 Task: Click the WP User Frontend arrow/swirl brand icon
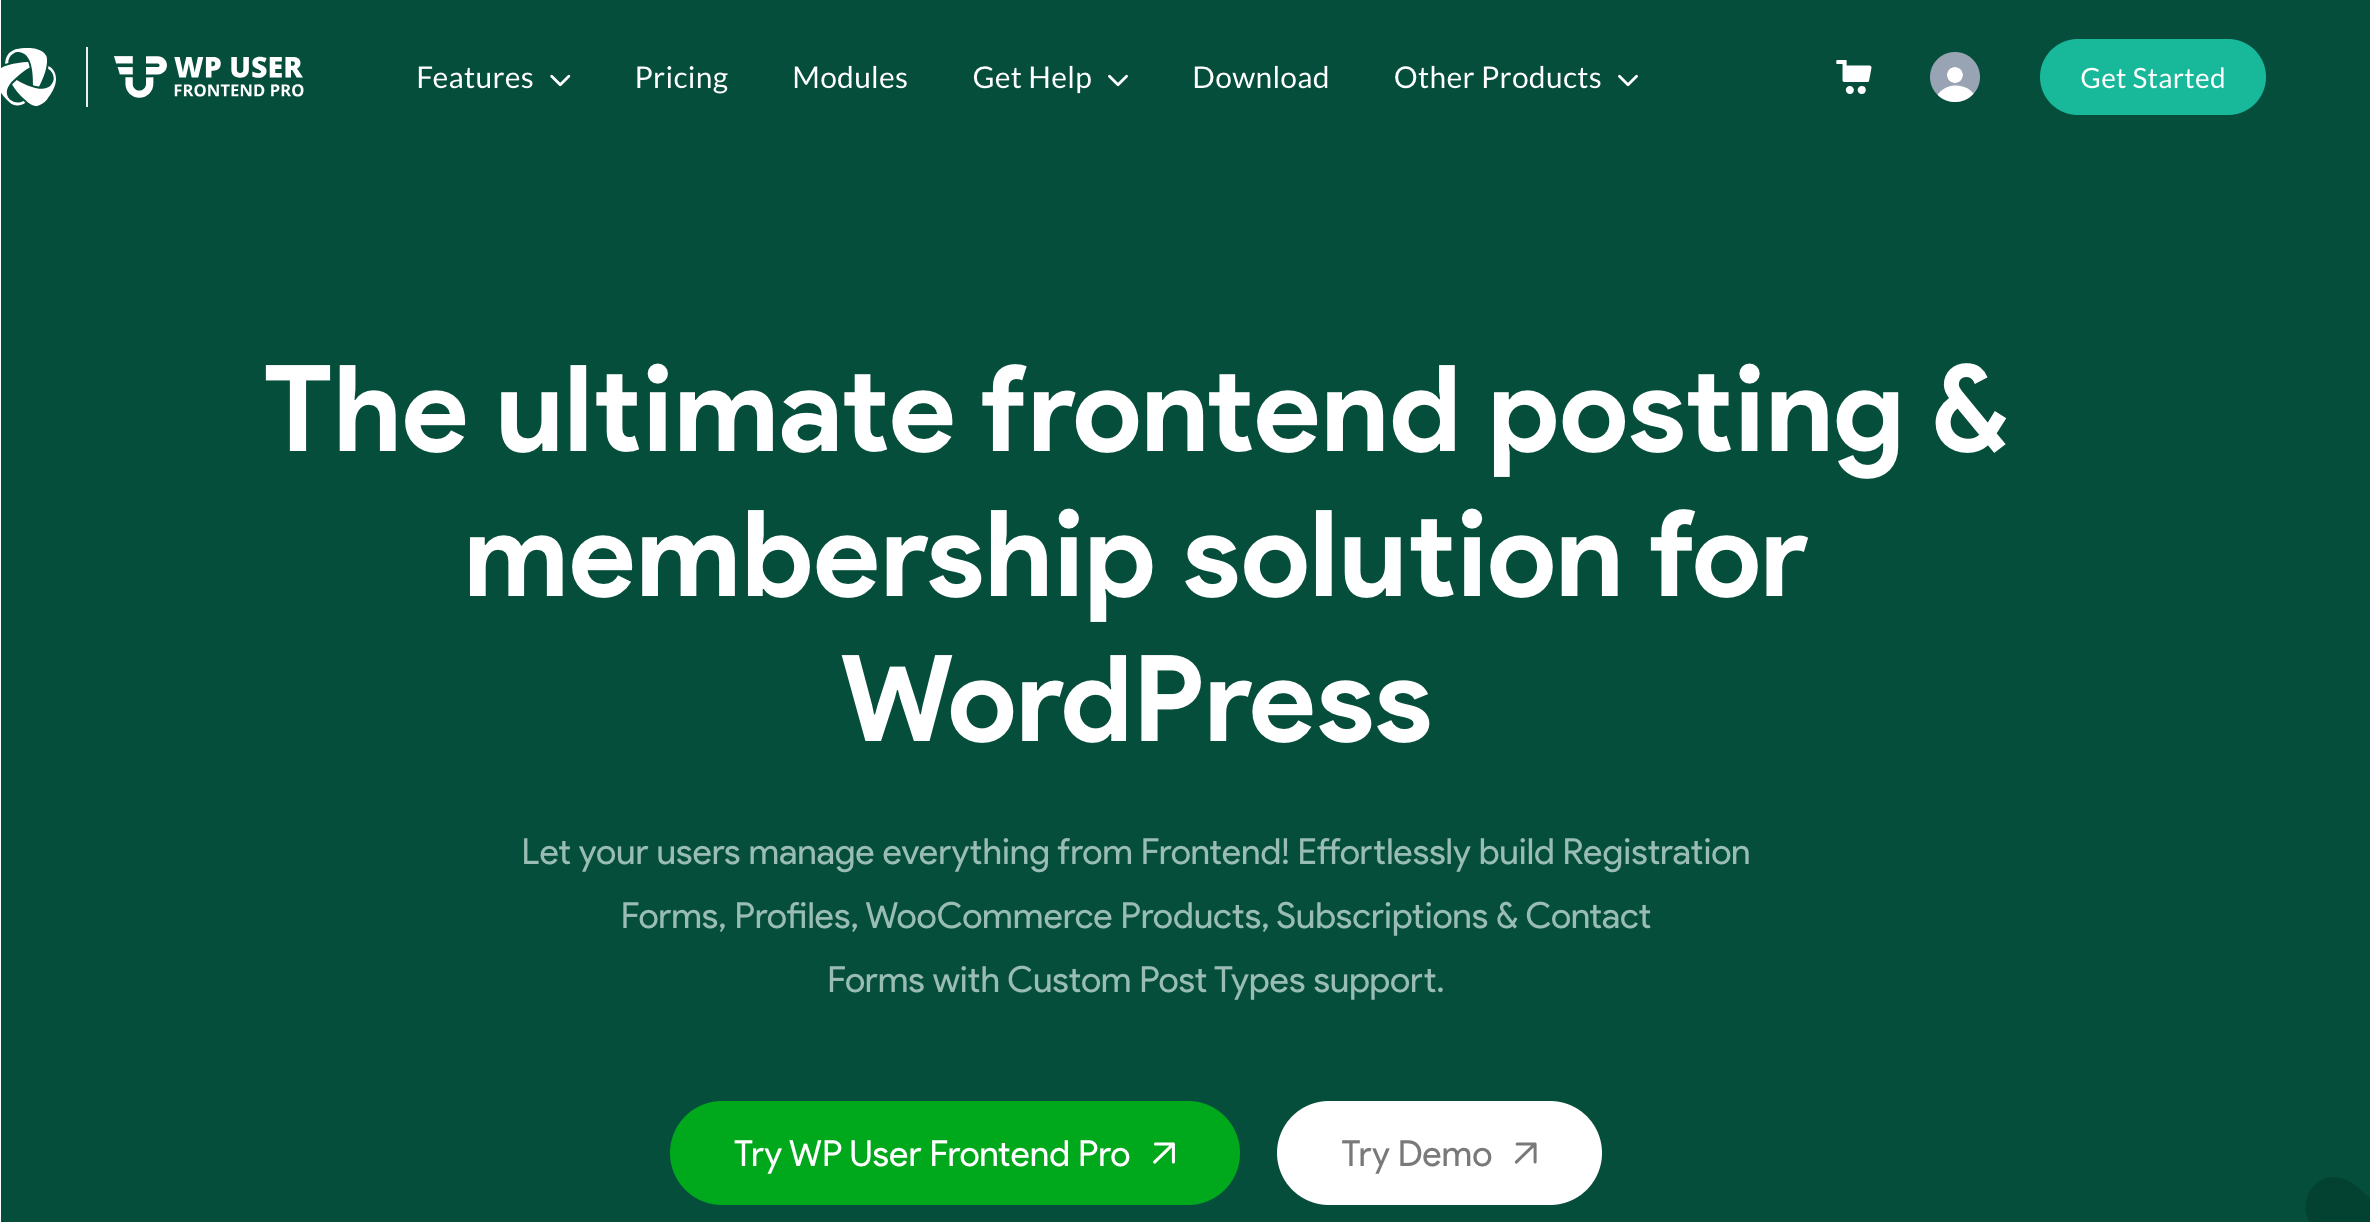tap(31, 76)
